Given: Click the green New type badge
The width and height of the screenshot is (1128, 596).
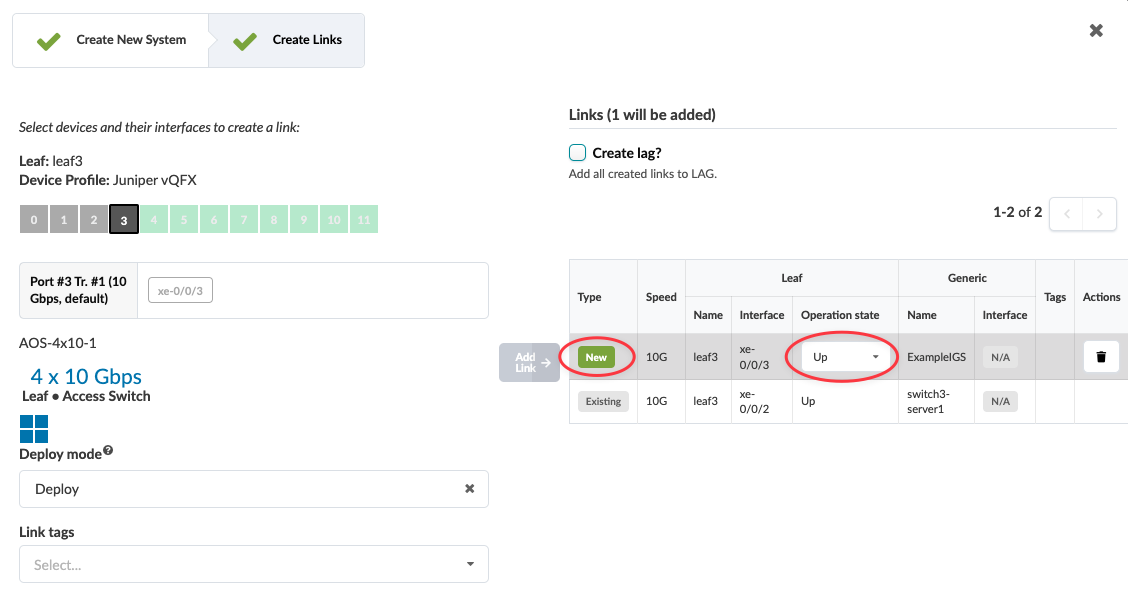Looking at the screenshot, I should pyautogui.click(x=596, y=357).
